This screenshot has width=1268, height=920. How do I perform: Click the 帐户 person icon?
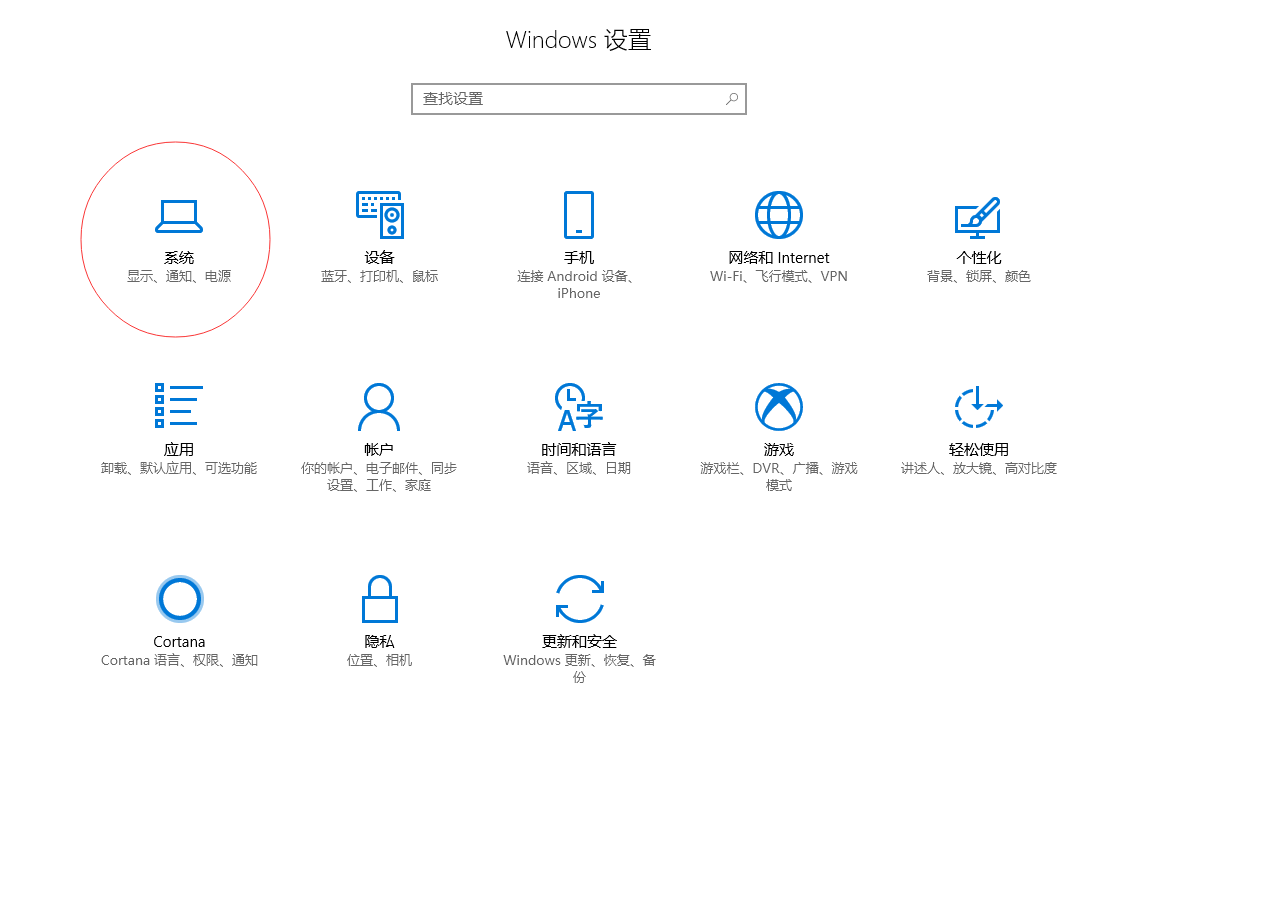[379, 407]
